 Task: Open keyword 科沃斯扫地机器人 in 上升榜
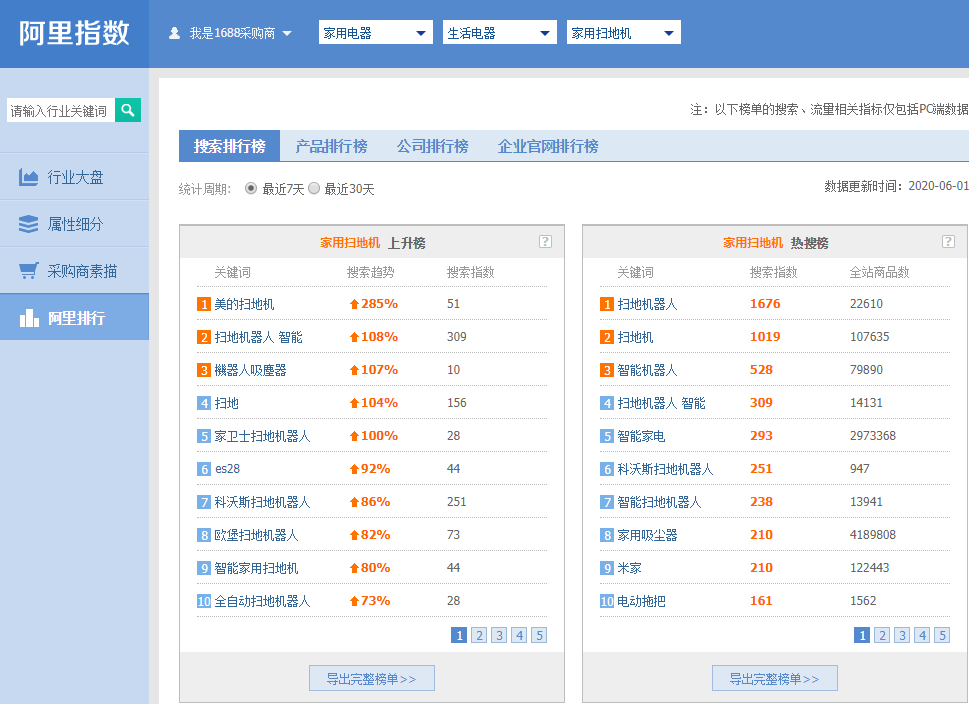[262, 502]
